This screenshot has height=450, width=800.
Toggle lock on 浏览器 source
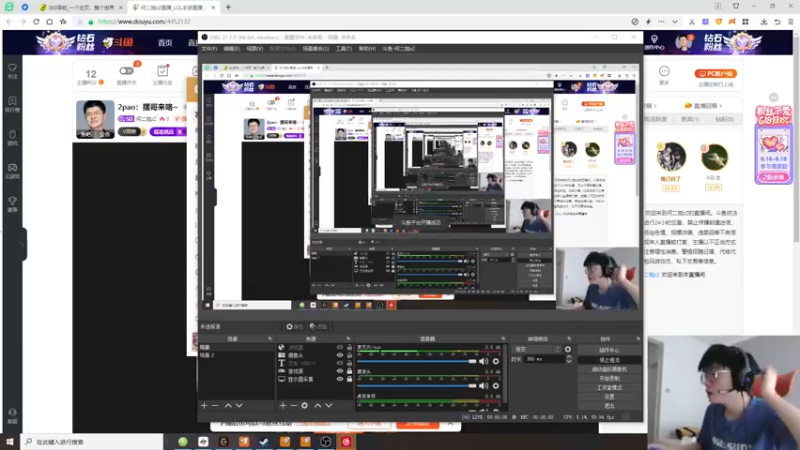[x=349, y=347]
